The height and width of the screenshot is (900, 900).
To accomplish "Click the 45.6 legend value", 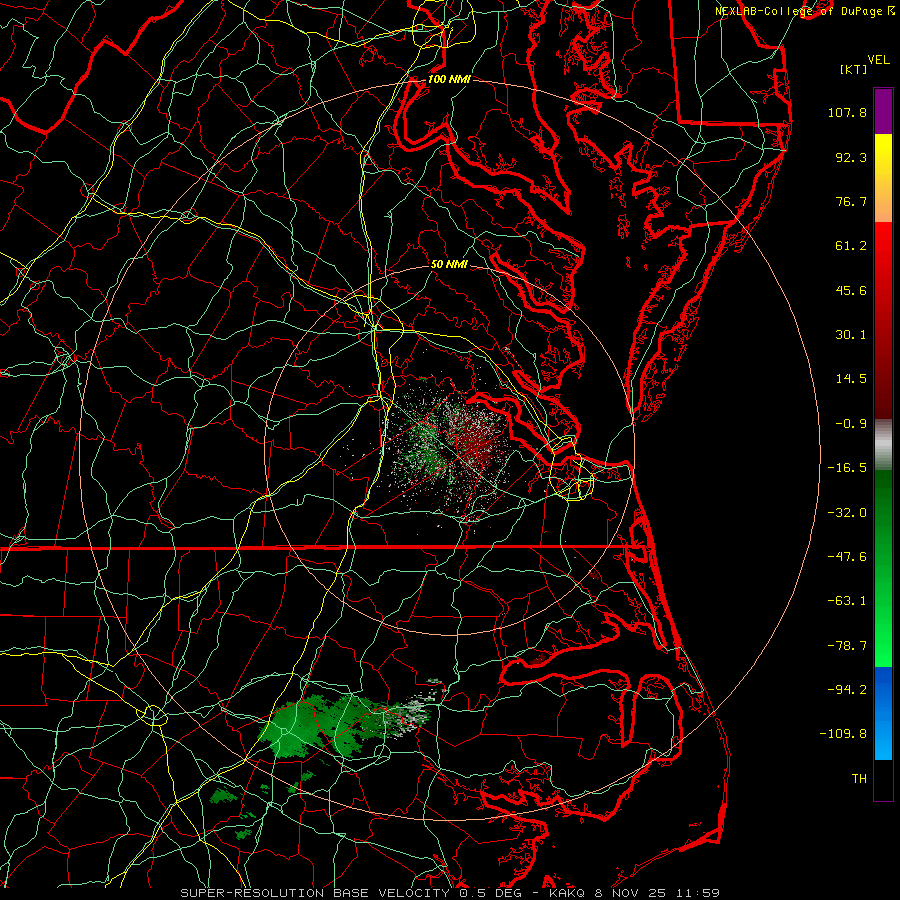I will point(851,290).
